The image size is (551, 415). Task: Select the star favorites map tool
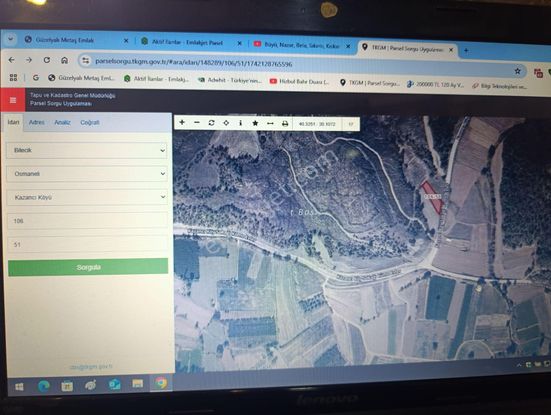pyautogui.click(x=255, y=123)
